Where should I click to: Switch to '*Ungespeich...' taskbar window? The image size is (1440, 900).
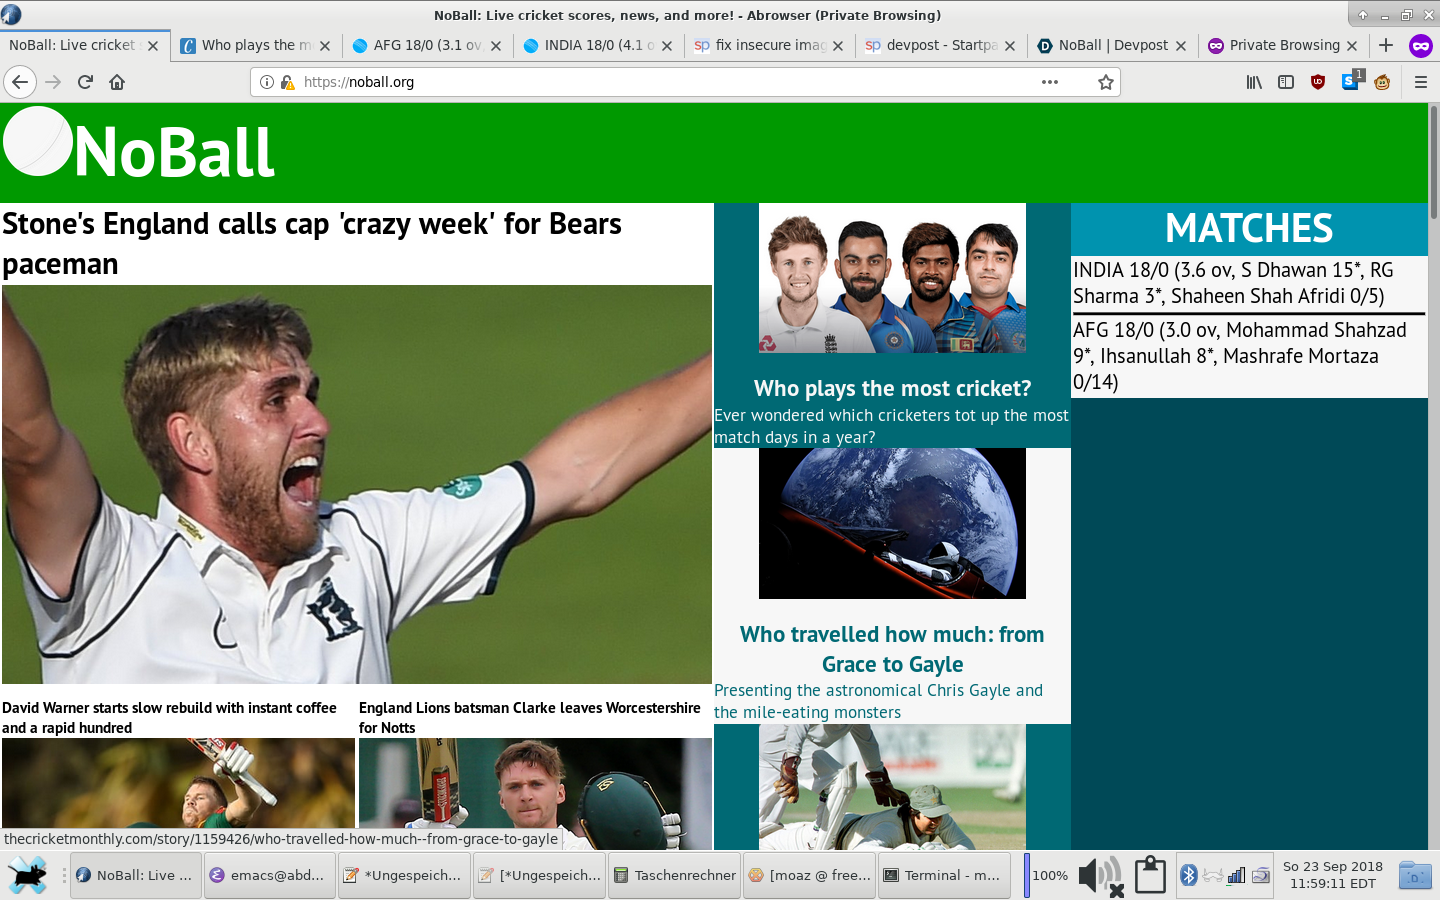(405, 875)
